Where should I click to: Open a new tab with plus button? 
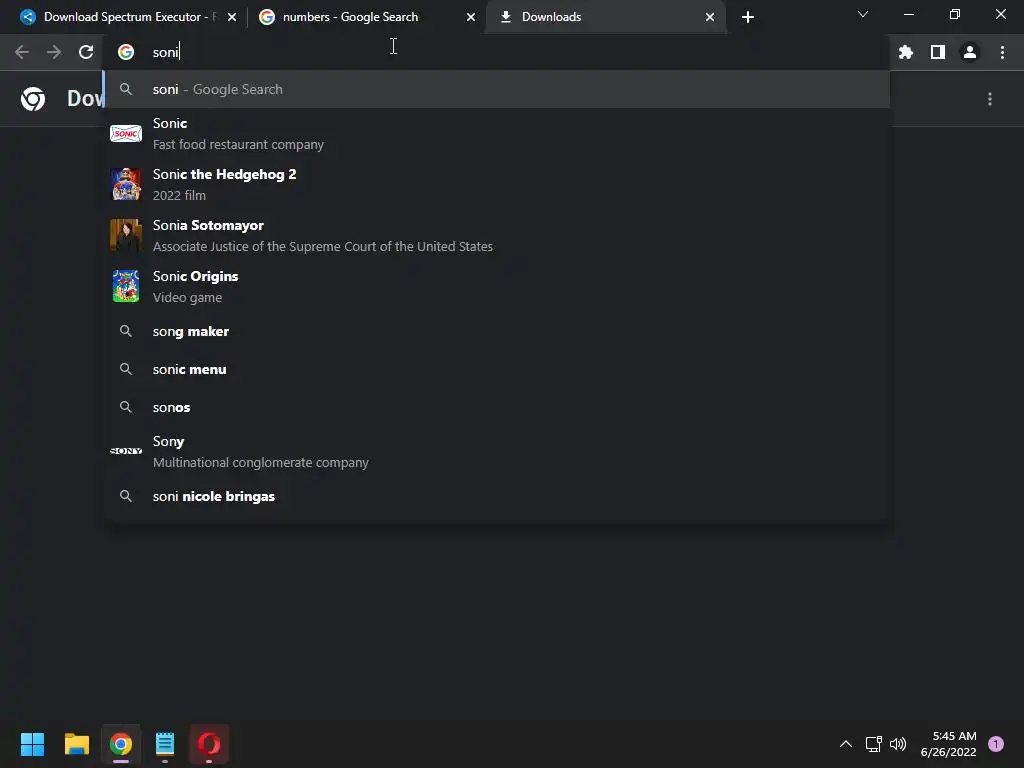pyautogui.click(x=748, y=17)
